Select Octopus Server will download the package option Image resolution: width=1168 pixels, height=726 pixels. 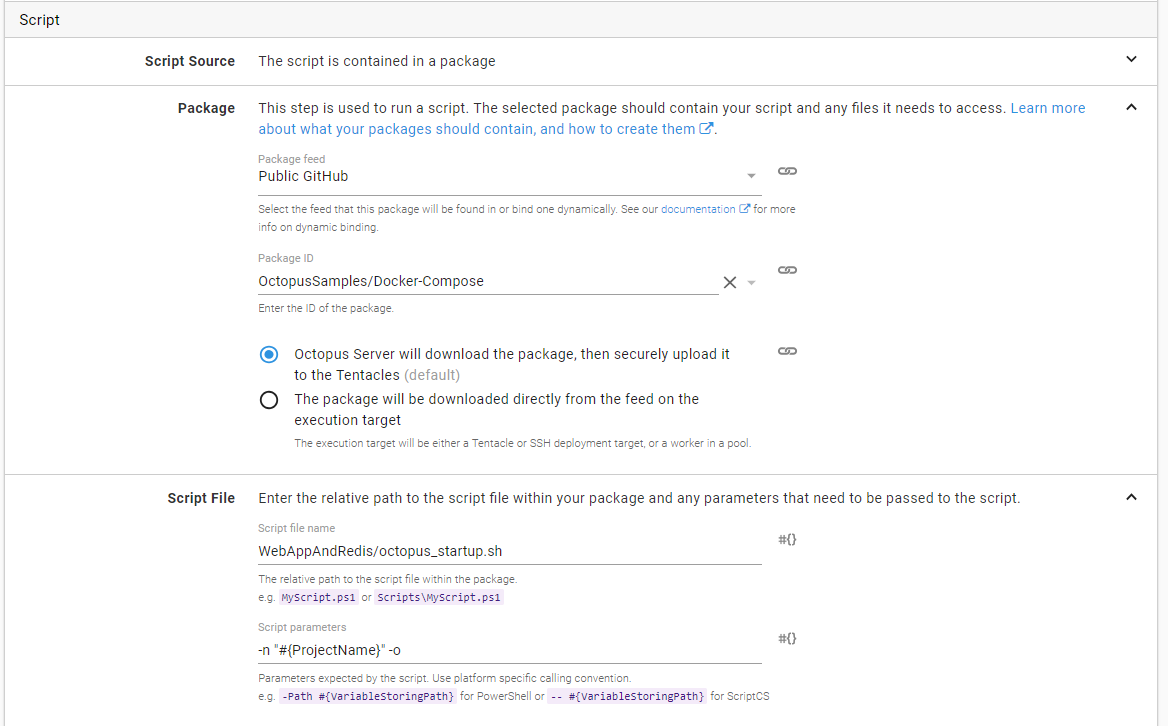(269, 355)
